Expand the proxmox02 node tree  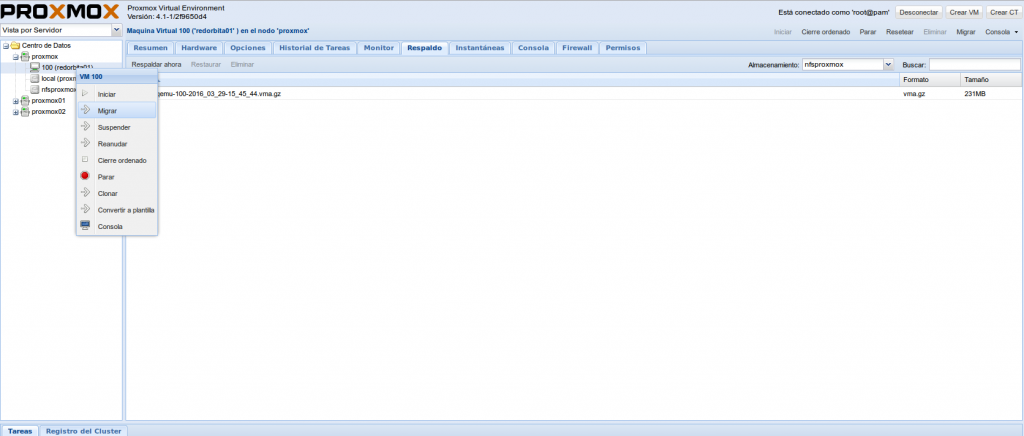tap(15, 111)
